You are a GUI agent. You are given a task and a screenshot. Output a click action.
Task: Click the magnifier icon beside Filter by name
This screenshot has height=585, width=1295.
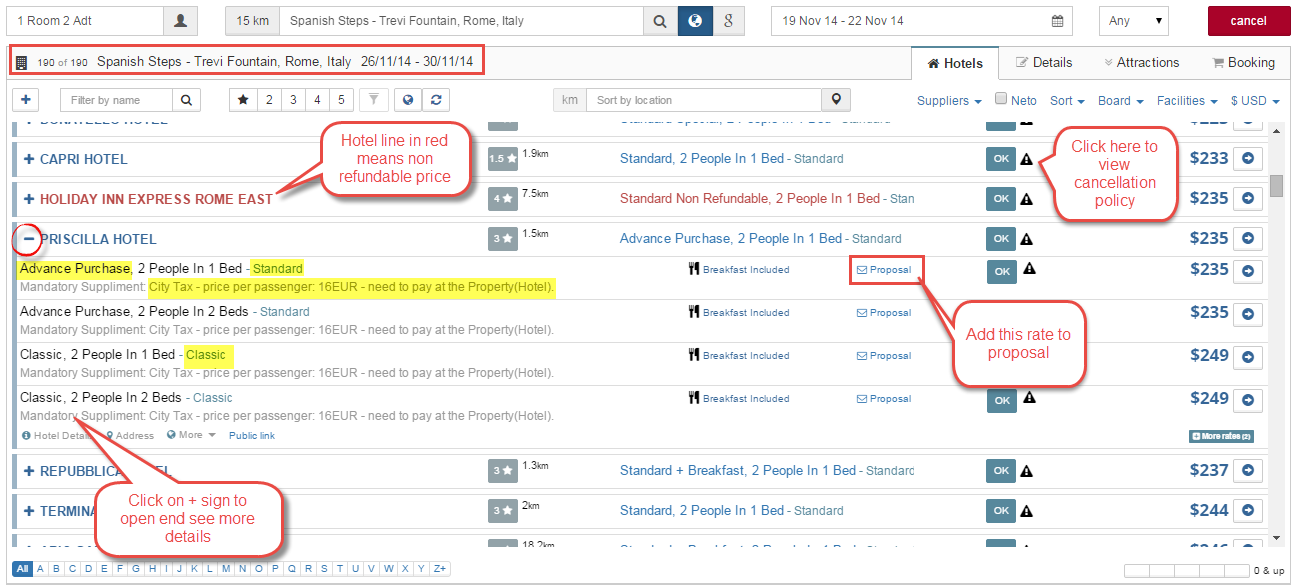point(186,100)
